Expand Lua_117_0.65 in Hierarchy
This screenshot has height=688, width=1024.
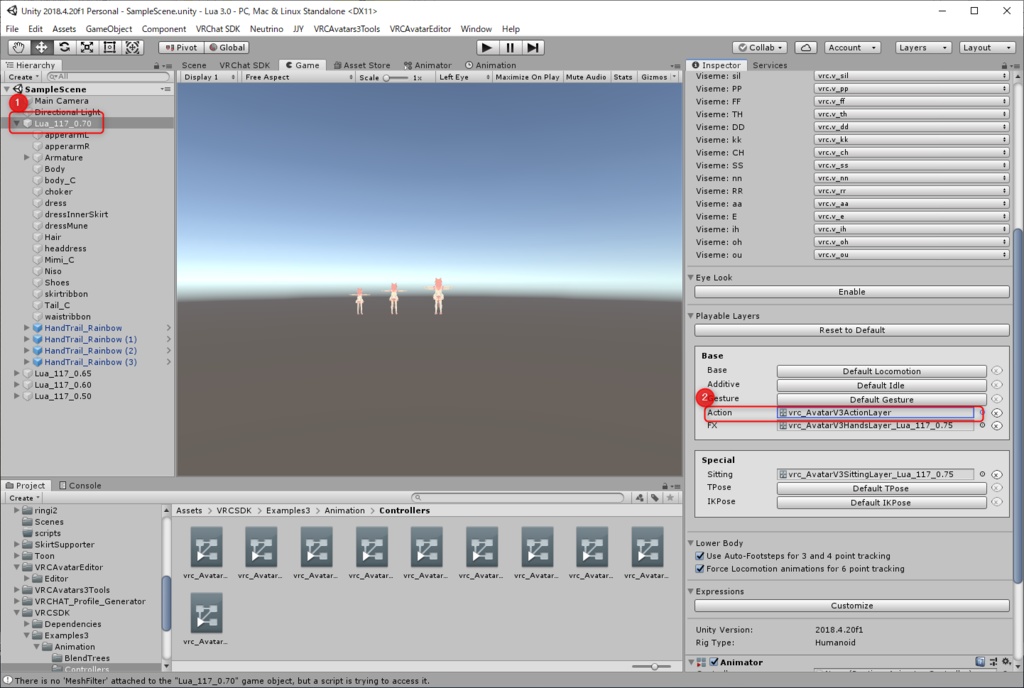(x=16, y=373)
